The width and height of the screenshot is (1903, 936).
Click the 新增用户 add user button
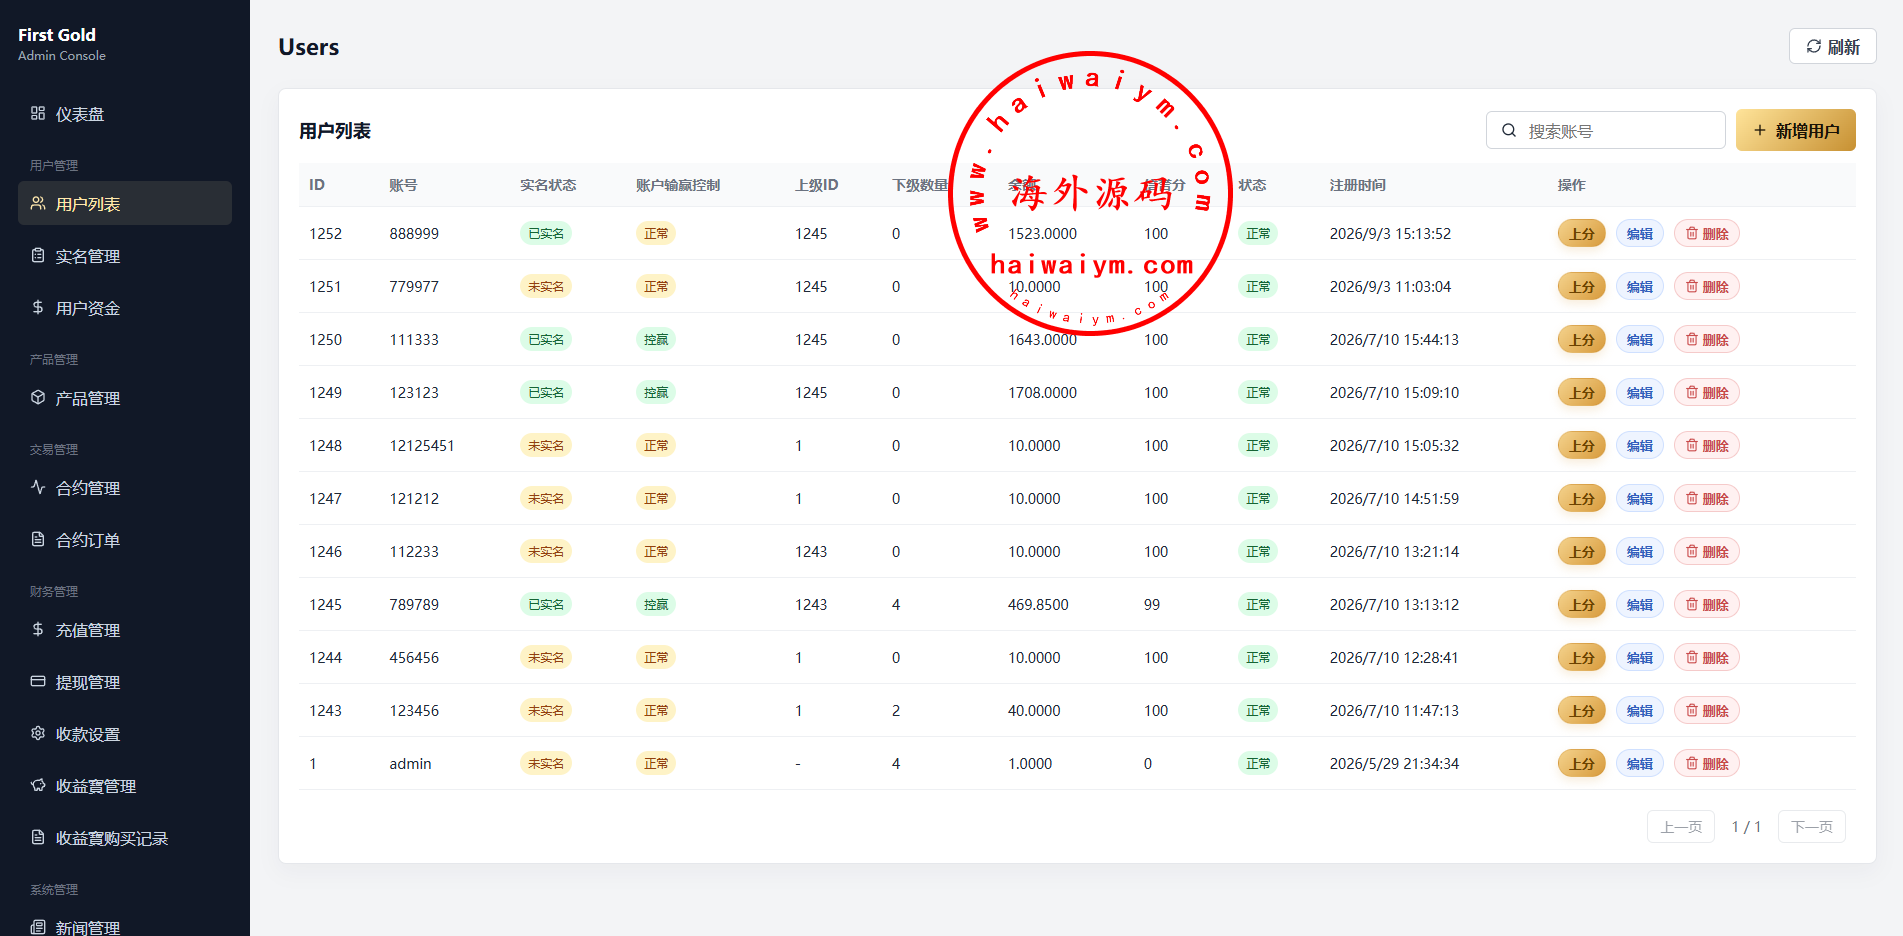[1795, 130]
